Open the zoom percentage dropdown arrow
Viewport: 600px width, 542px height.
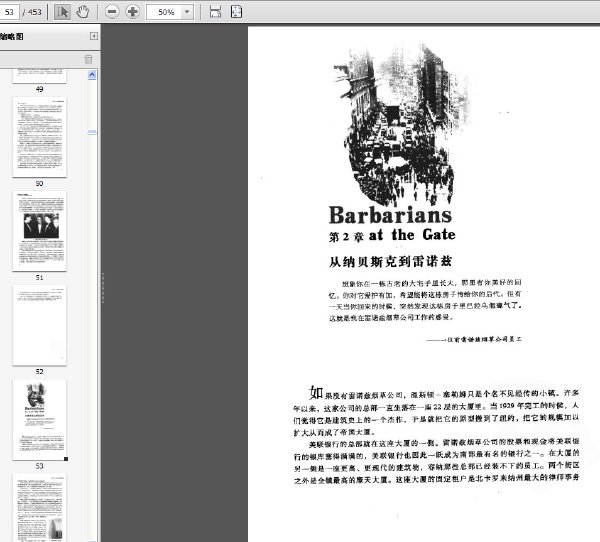pyautogui.click(x=187, y=12)
